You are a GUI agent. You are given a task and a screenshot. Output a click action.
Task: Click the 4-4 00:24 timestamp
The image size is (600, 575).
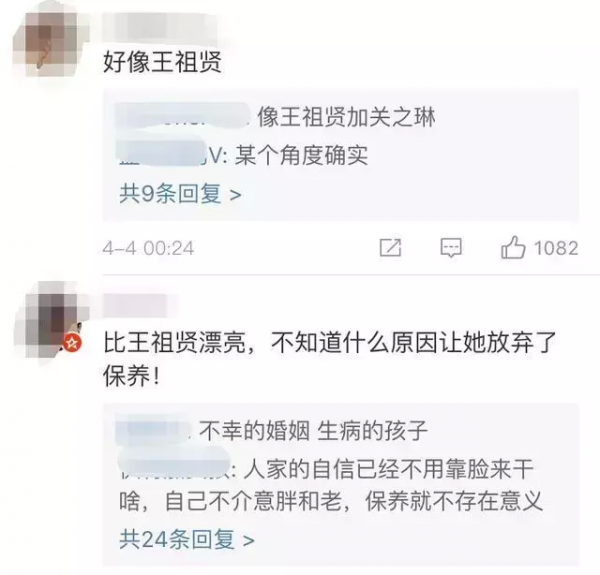point(148,248)
